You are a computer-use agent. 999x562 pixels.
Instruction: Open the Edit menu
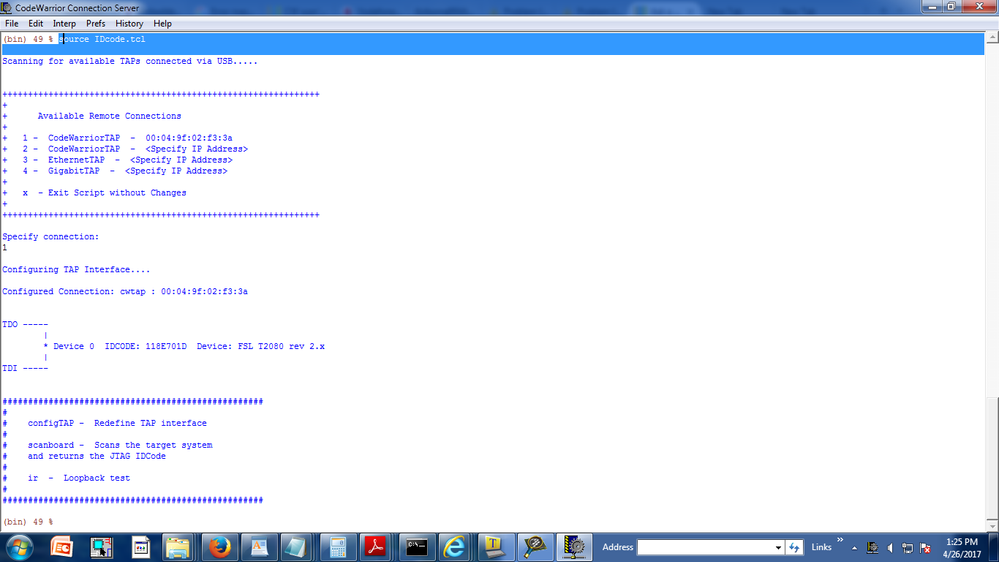click(x=36, y=24)
